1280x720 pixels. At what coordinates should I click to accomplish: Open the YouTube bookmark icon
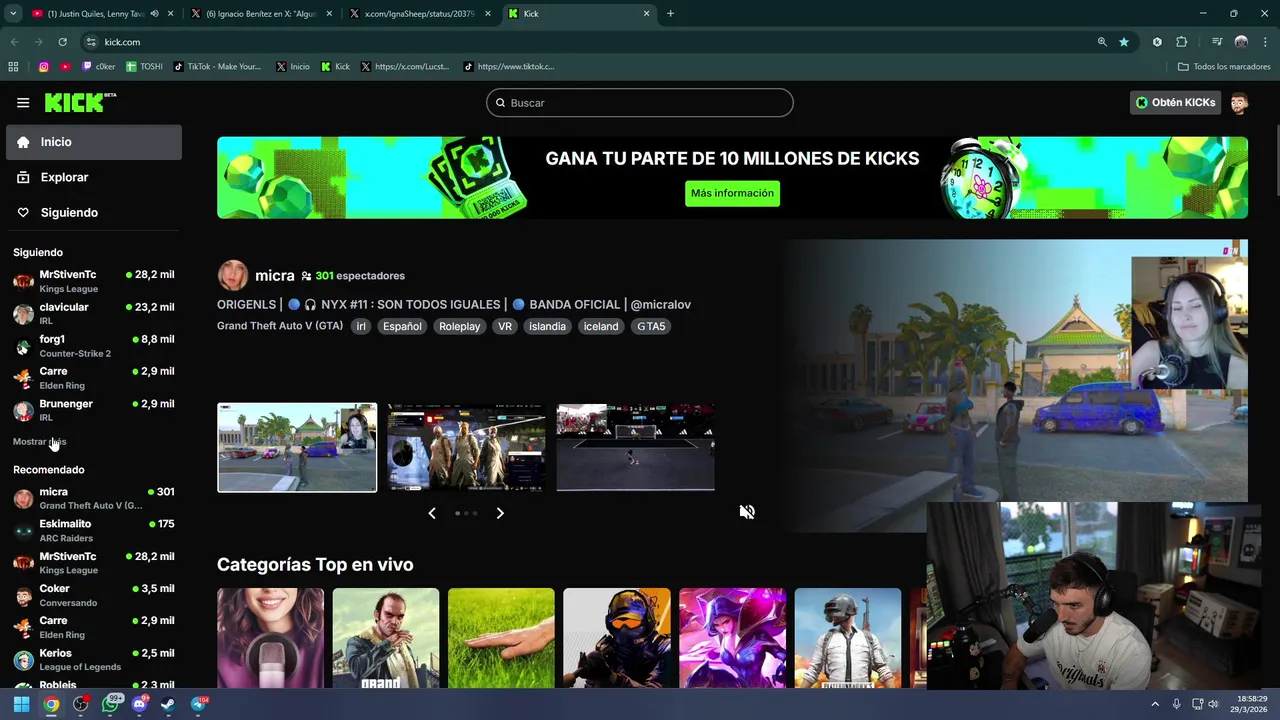(65, 67)
